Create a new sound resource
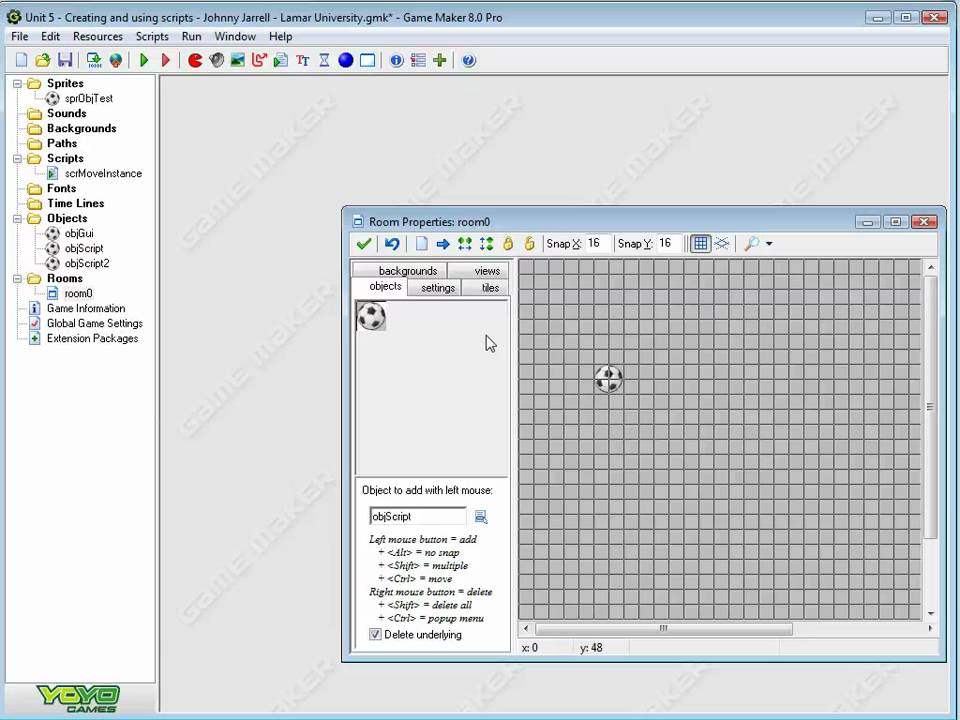 (216, 60)
